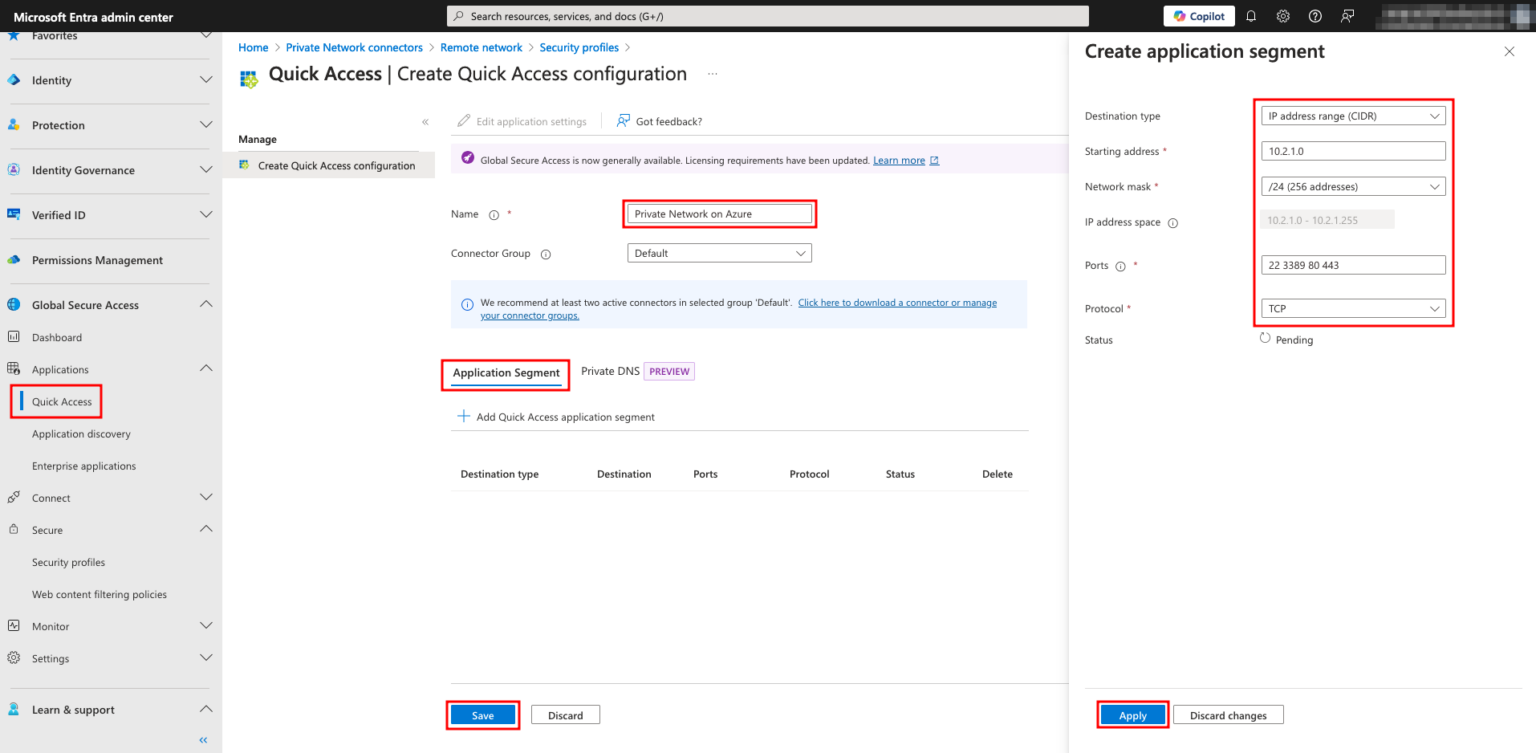Click the Edit application settings pencil icon
Screen dimensions: 1536x753
tap(464, 120)
